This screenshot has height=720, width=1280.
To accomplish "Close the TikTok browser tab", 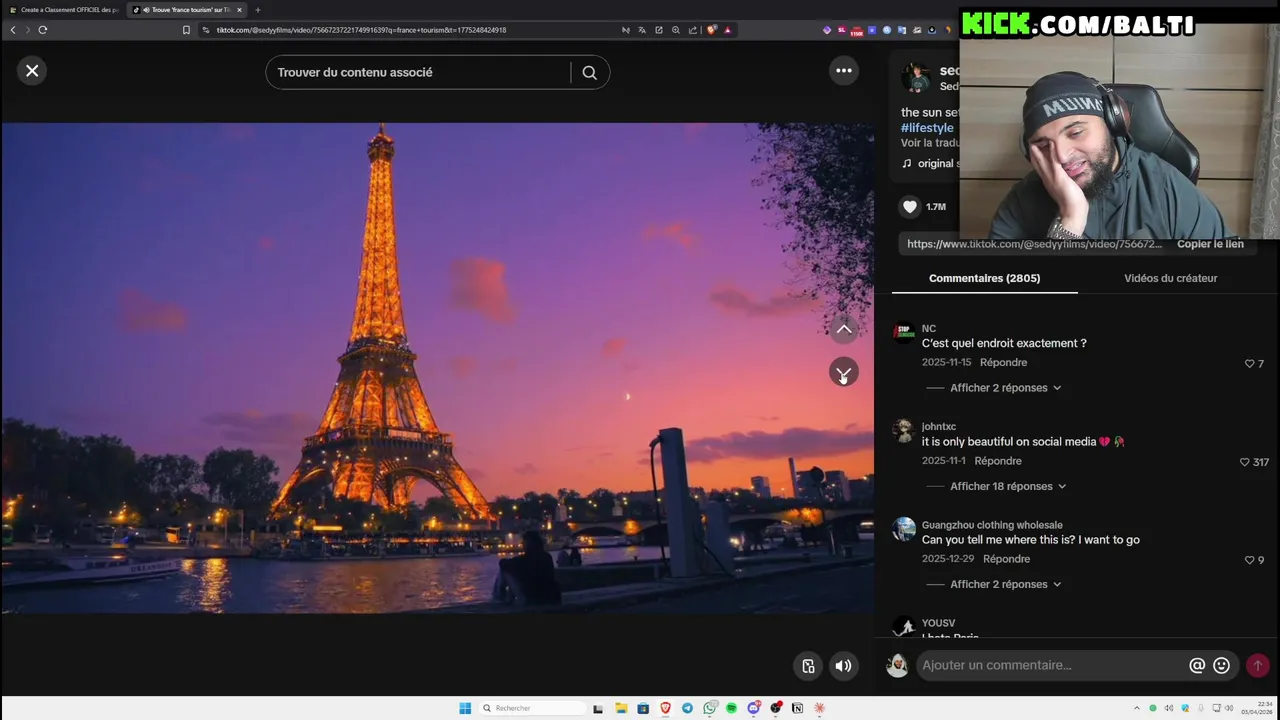I will (x=239, y=10).
